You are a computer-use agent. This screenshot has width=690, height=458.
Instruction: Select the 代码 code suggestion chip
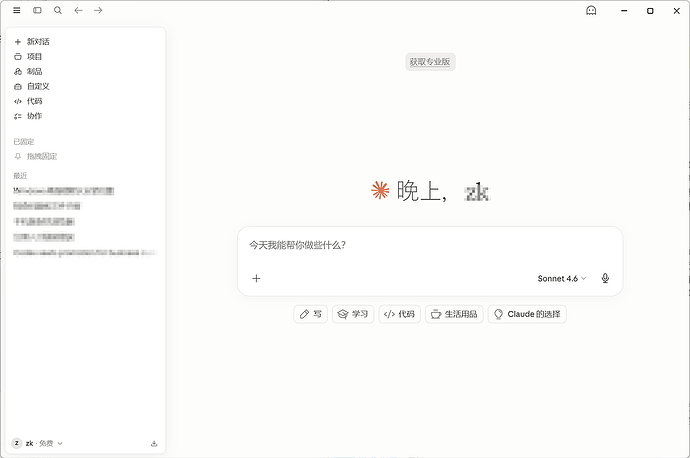[x=400, y=314]
